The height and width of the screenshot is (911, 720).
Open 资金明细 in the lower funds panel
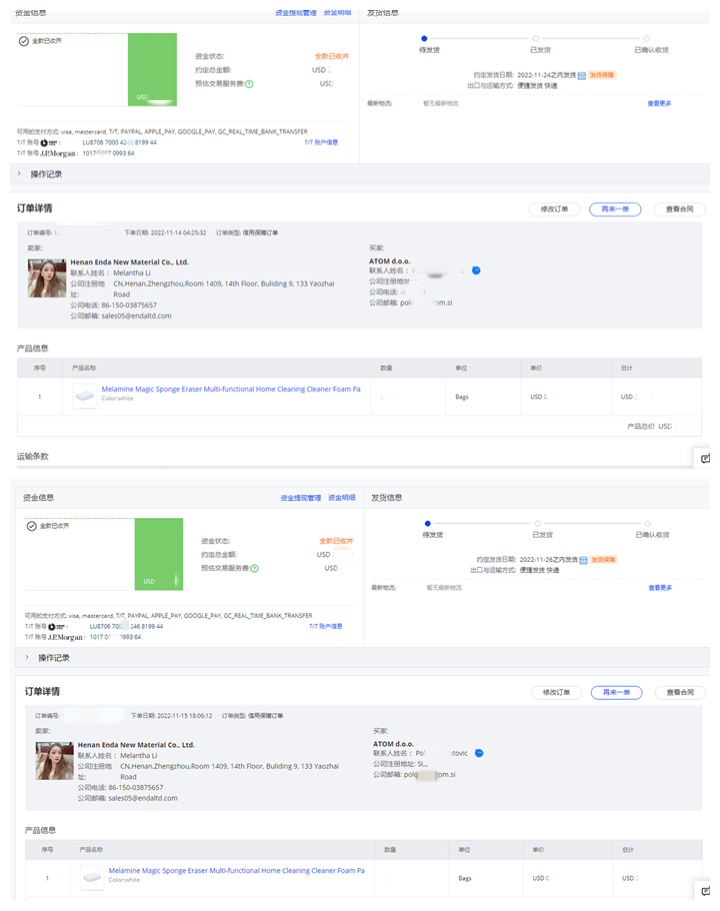click(x=342, y=497)
